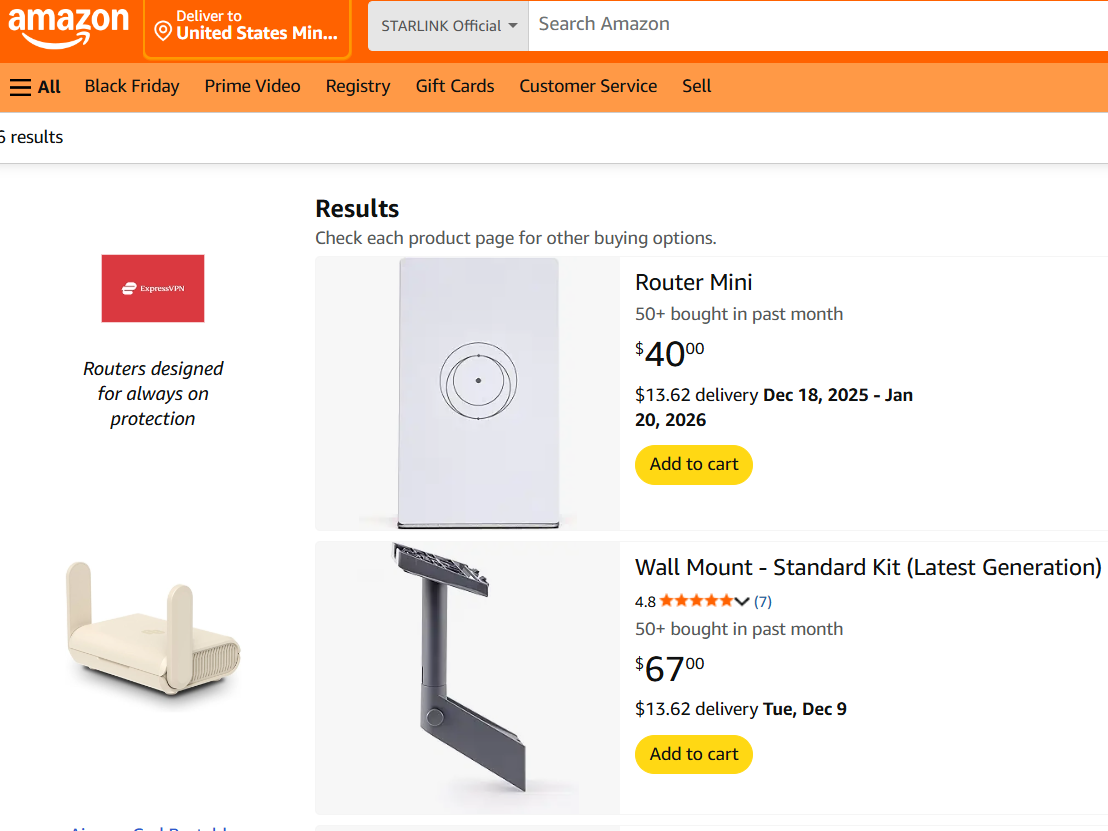
Task: Open the Registry nav item
Action: pos(358,86)
